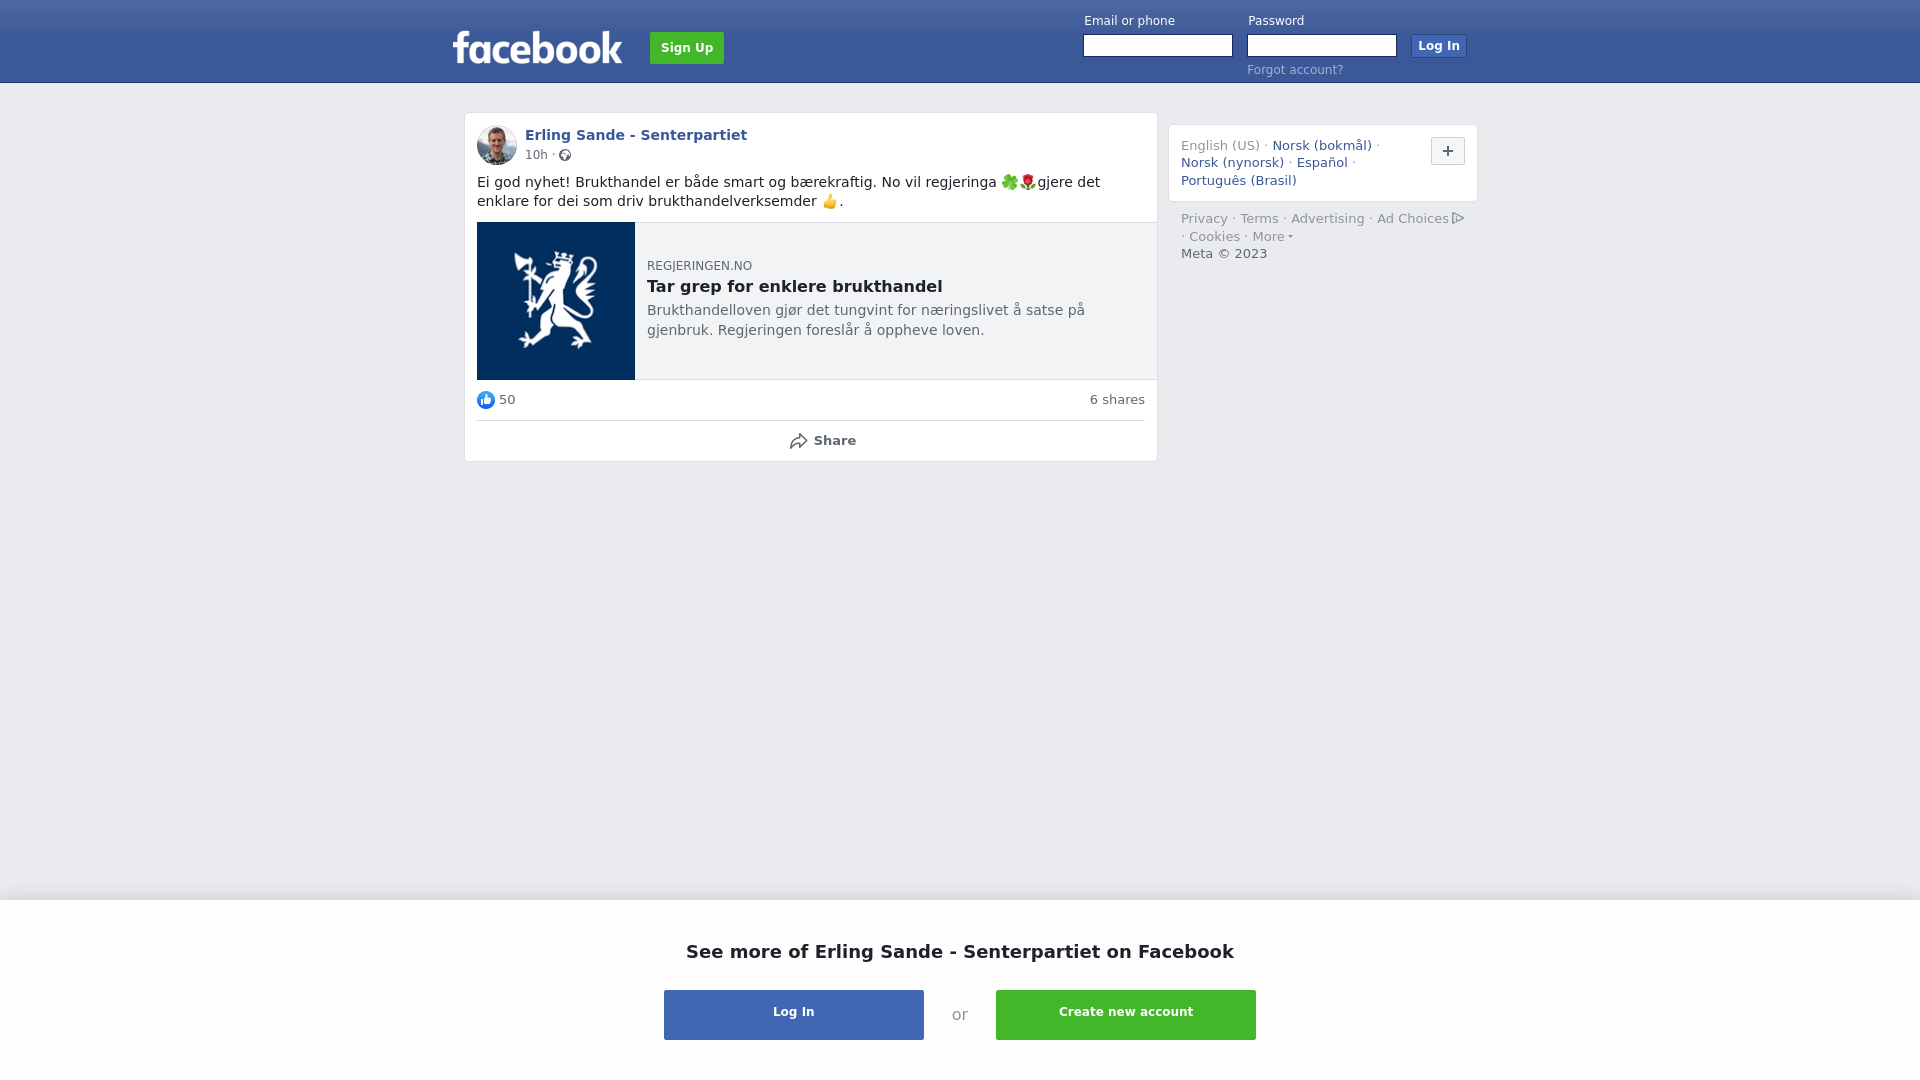Switch language to Norsk (bokmål)
The height and width of the screenshot is (1080, 1920).
[1322, 146]
